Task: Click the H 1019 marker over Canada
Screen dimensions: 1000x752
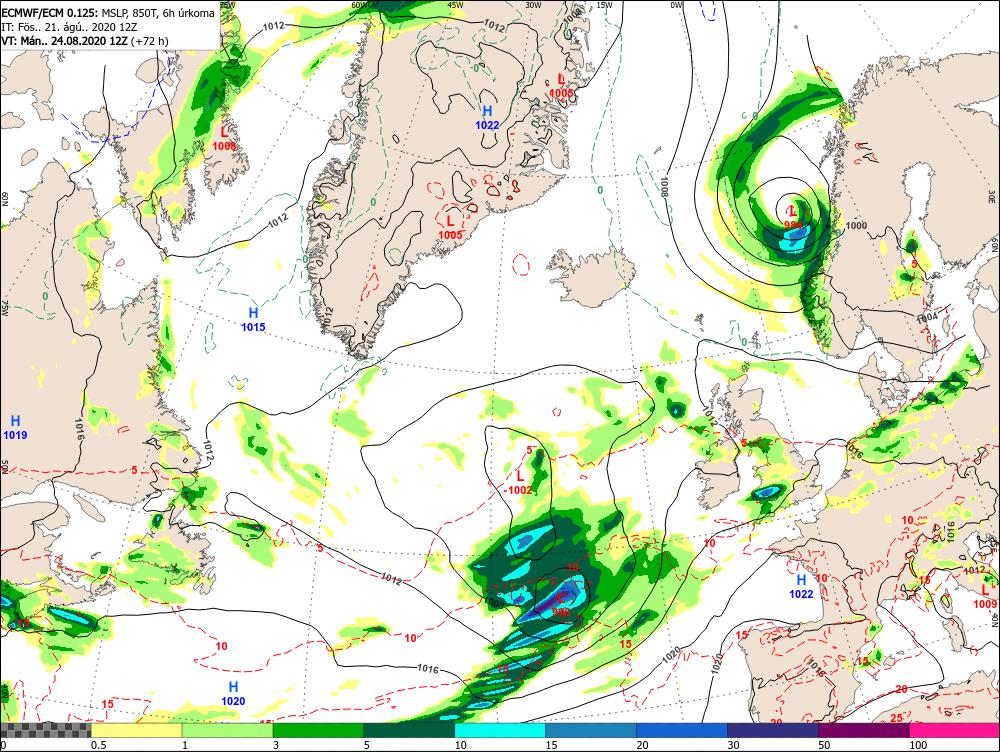Action: click(15, 428)
